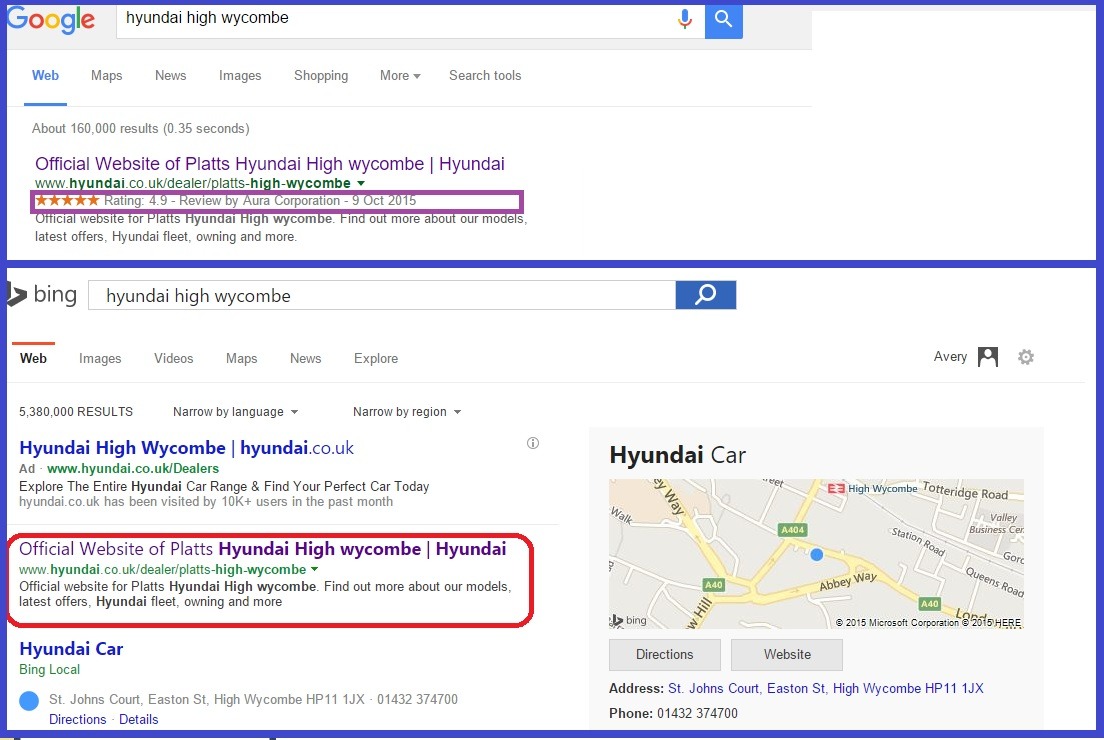Open the More dropdown in Google navigation
Viewport: 1104px width, 740px height.
pyautogui.click(x=399, y=75)
